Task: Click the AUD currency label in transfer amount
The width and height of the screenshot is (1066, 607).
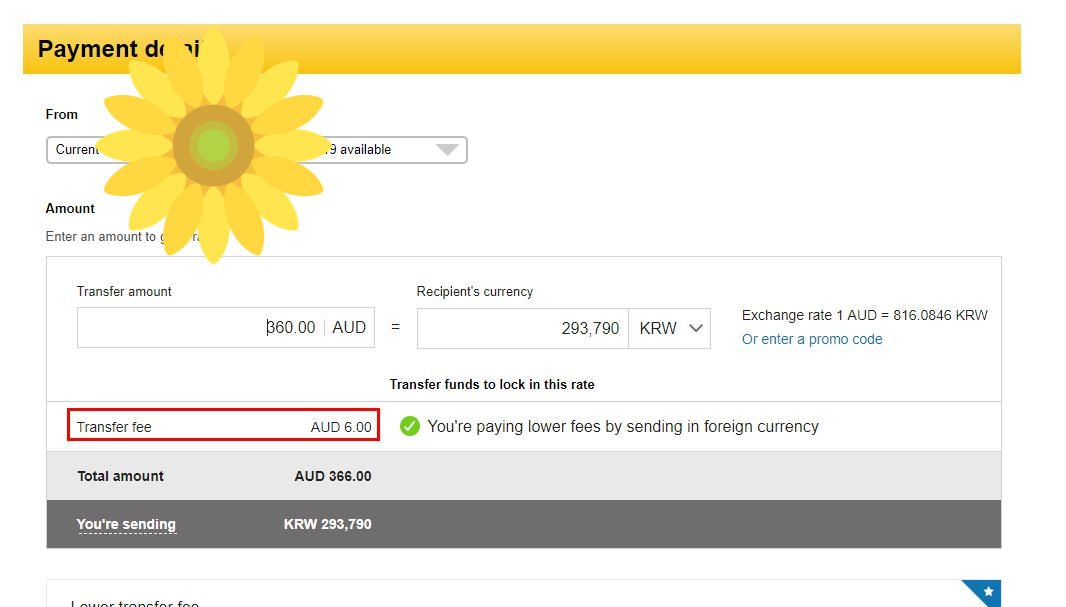Action: click(x=349, y=328)
